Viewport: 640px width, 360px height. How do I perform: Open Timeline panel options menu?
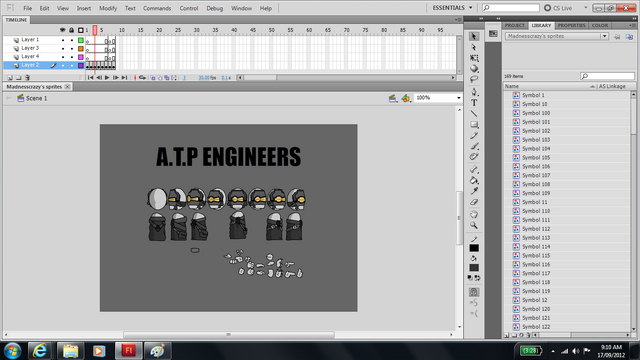pos(458,20)
